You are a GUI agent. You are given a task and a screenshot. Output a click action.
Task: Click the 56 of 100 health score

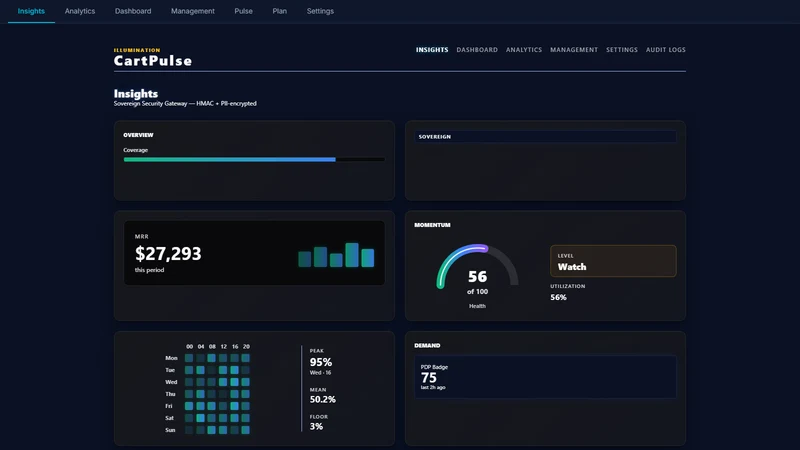tap(477, 282)
